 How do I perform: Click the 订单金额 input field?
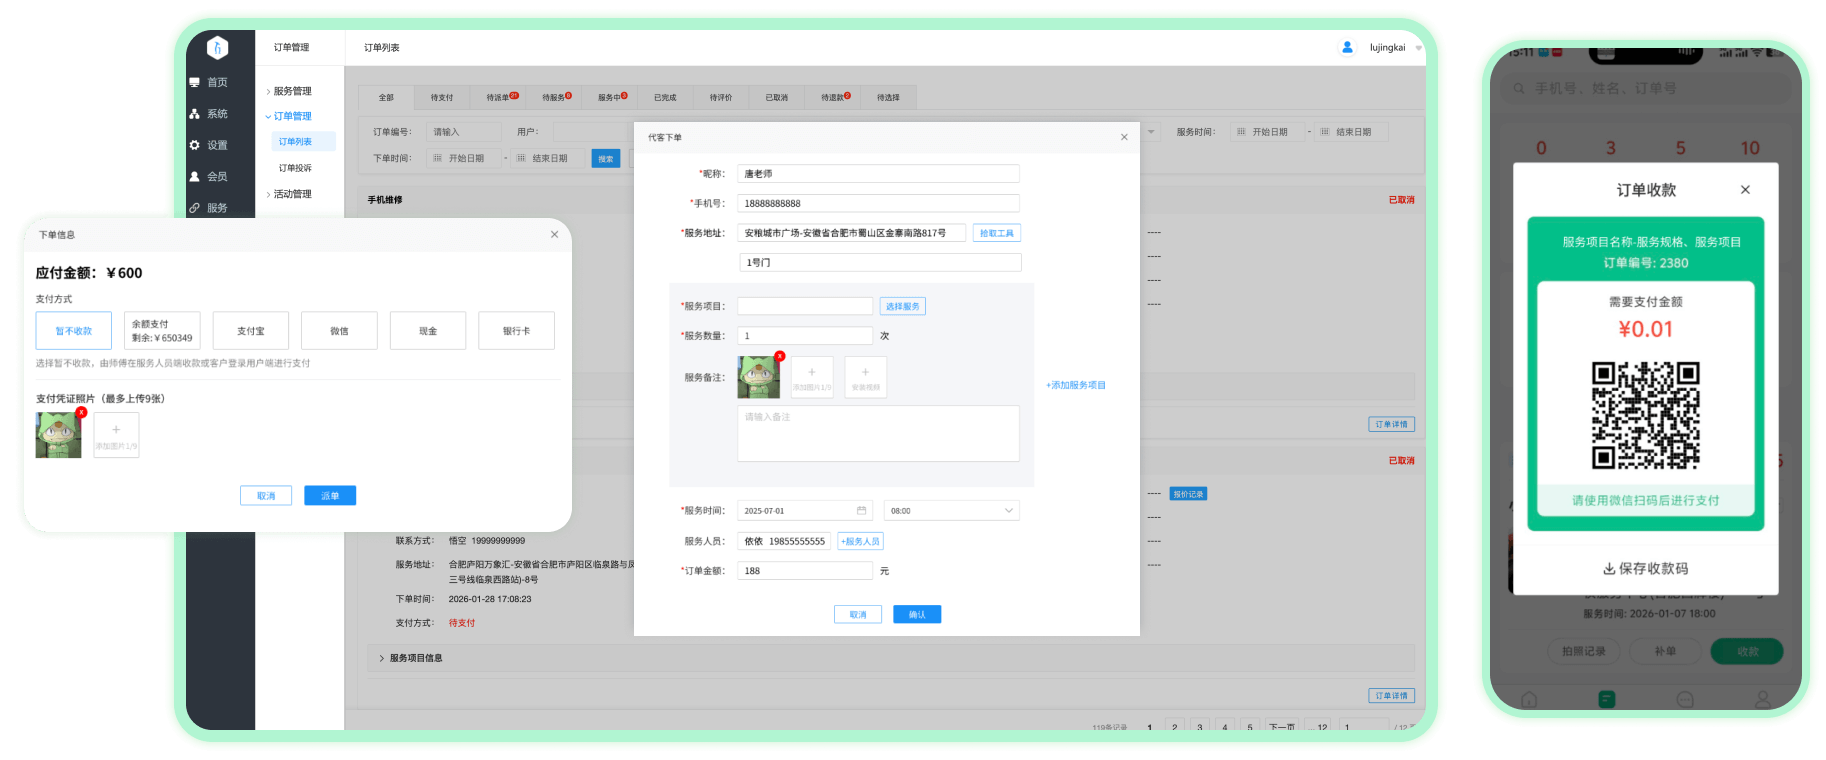click(x=805, y=571)
